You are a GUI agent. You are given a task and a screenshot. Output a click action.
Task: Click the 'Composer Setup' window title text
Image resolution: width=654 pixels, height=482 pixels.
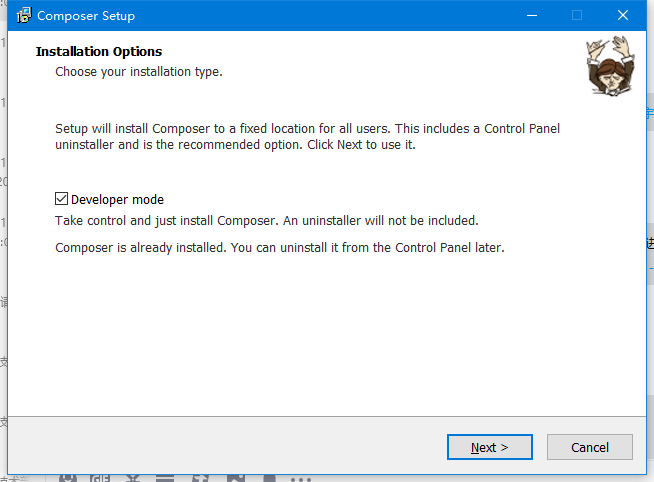click(86, 16)
